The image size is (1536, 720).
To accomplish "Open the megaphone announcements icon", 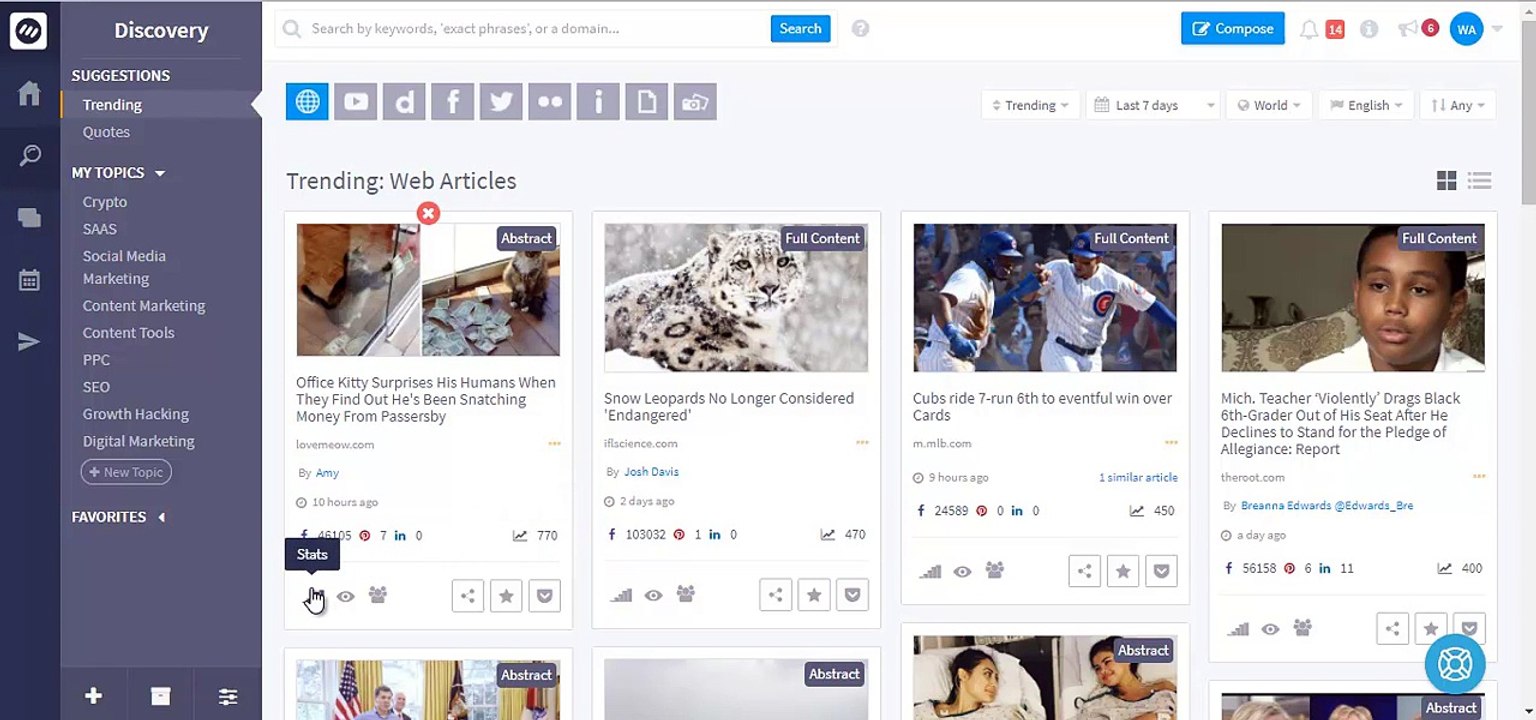I will click(x=1408, y=29).
